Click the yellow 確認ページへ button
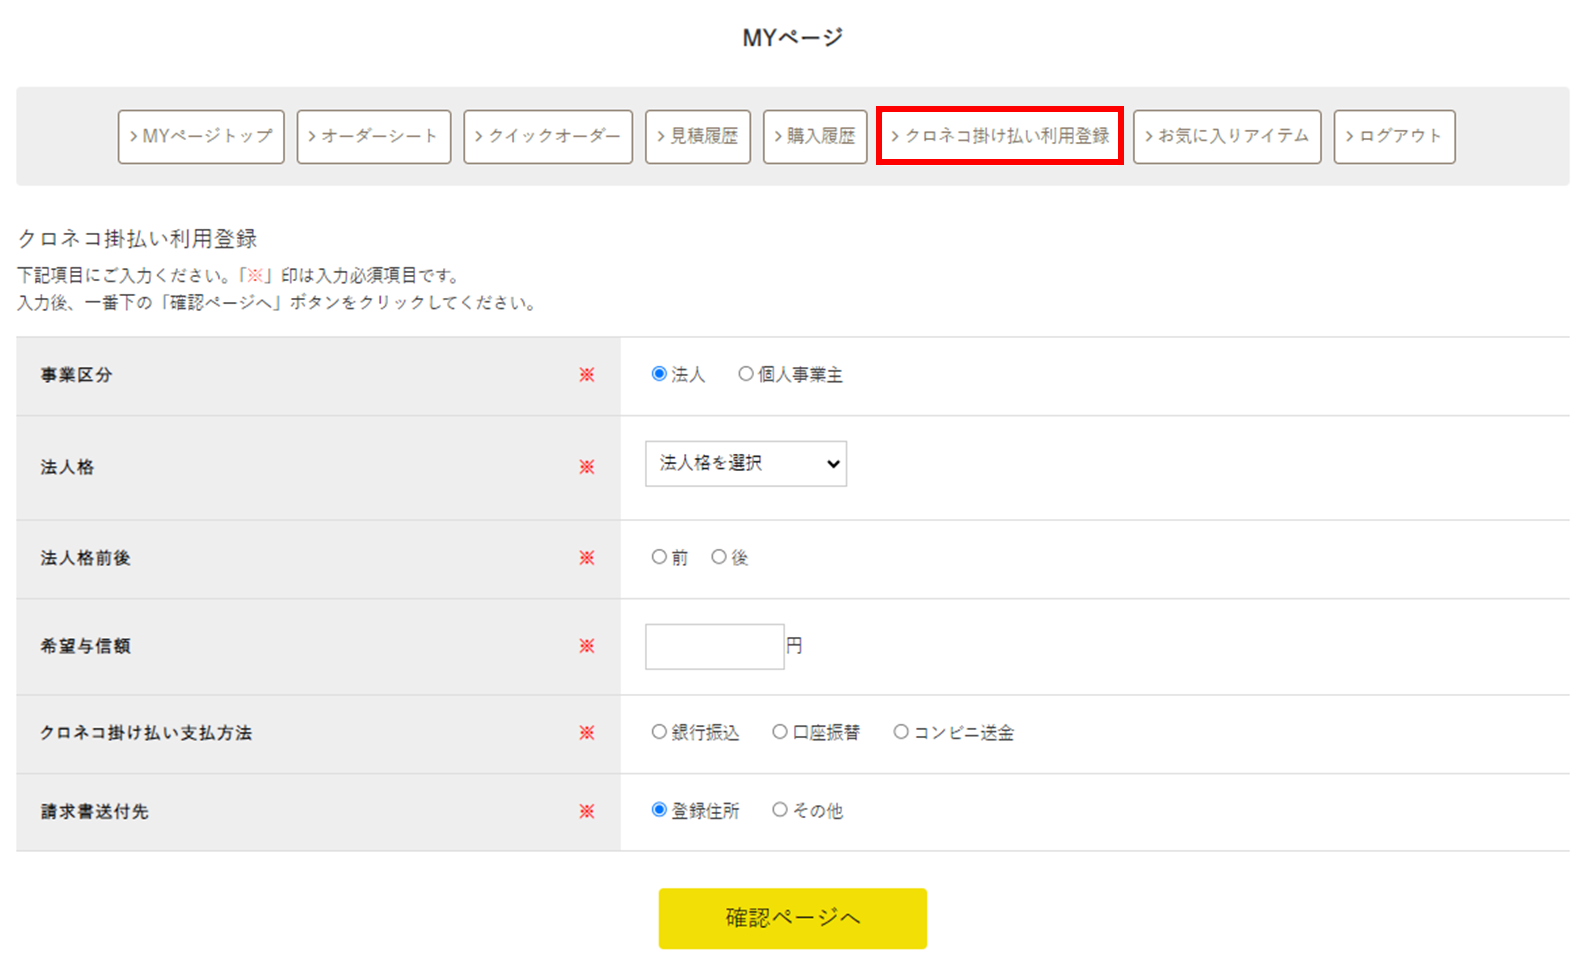The height and width of the screenshot is (975, 1586). [x=792, y=918]
